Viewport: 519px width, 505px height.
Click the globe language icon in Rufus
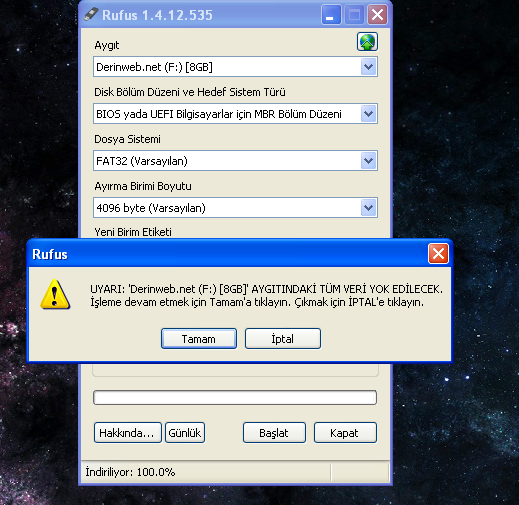(367, 42)
